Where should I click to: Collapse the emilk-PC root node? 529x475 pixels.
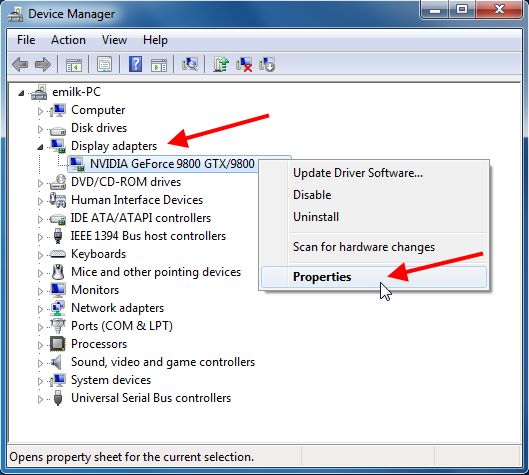[x=22, y=93]
